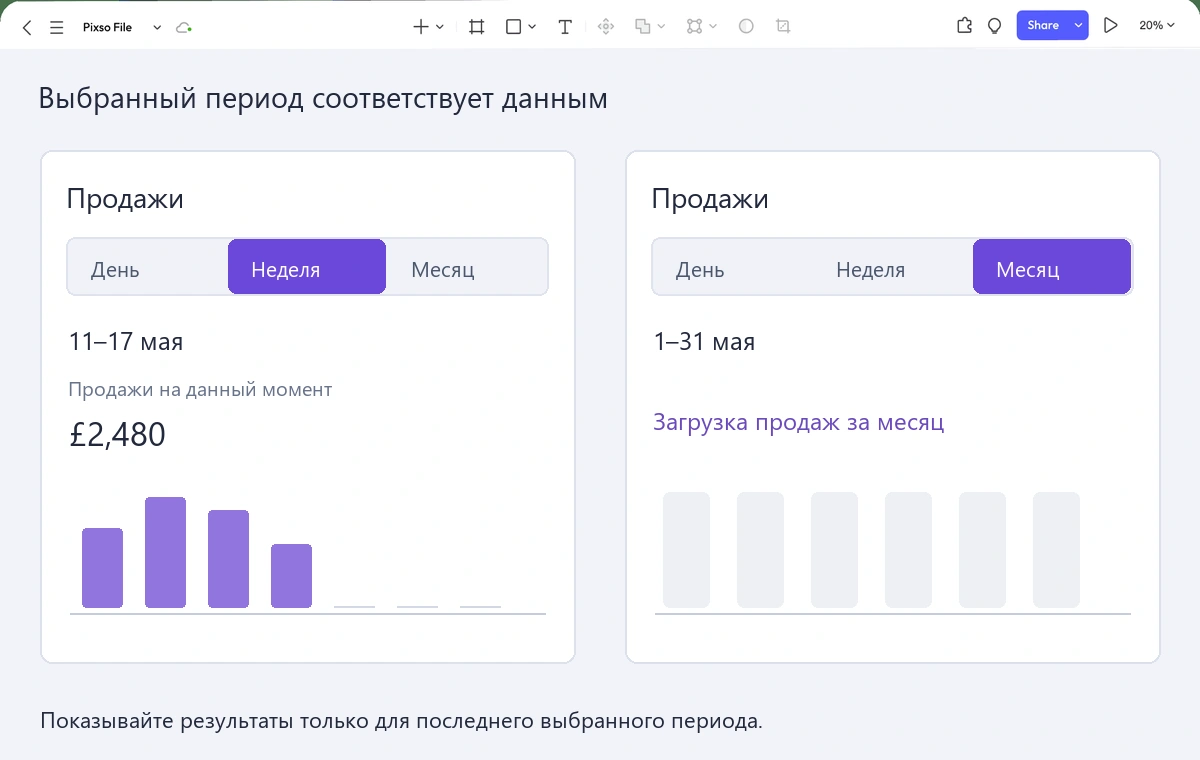Image resolution: width=1200 pixels, height=760 pixels.
Task: Click the circular mask icon
Action: pos(746,27)
